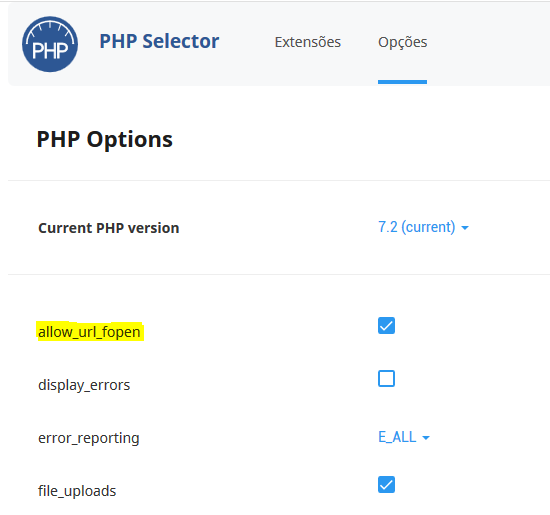Click the caret arrow beside 7.2 (current)

465,228
